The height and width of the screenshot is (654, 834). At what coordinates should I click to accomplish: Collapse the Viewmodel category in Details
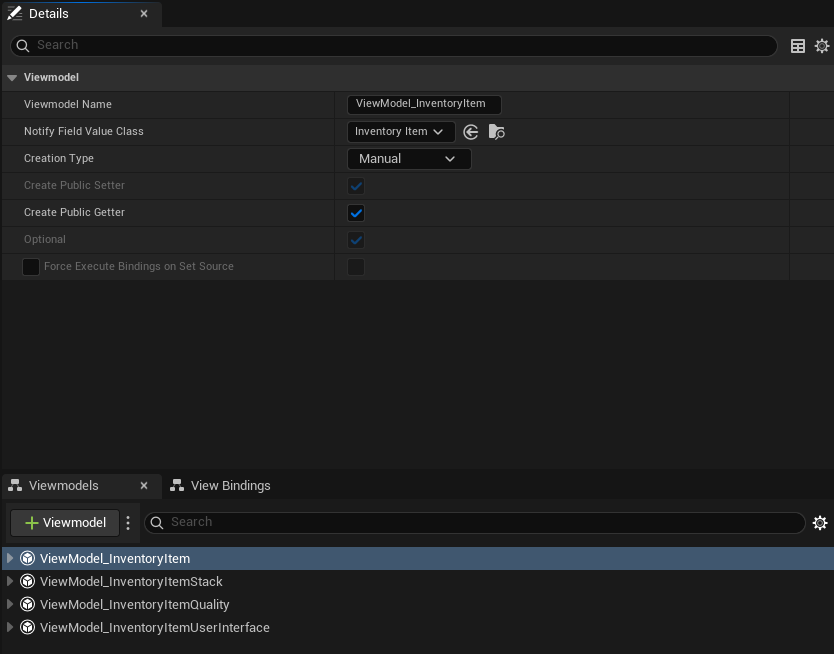click(x=11, y=77)
